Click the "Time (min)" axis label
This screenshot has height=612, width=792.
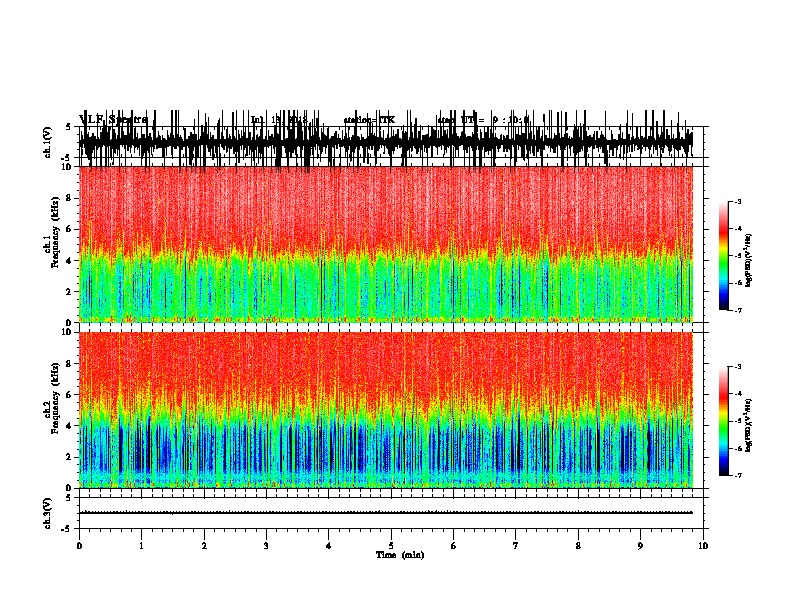[x=400, y=555]
